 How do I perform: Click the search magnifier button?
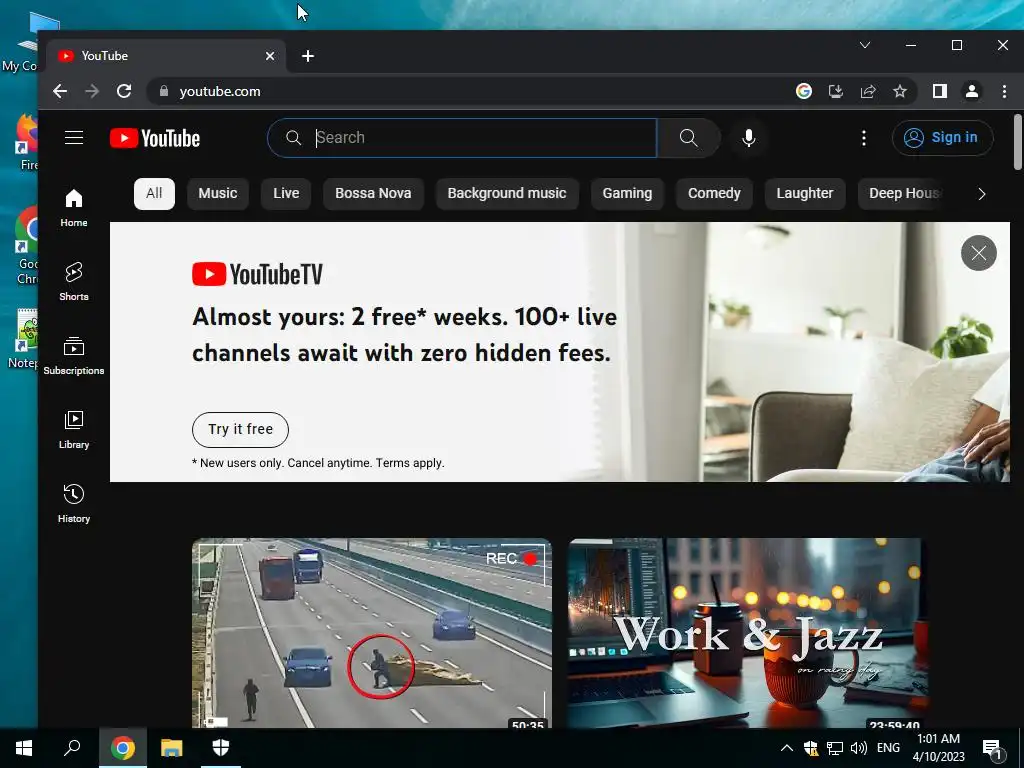pyautogui.click(x=688, y=138)
